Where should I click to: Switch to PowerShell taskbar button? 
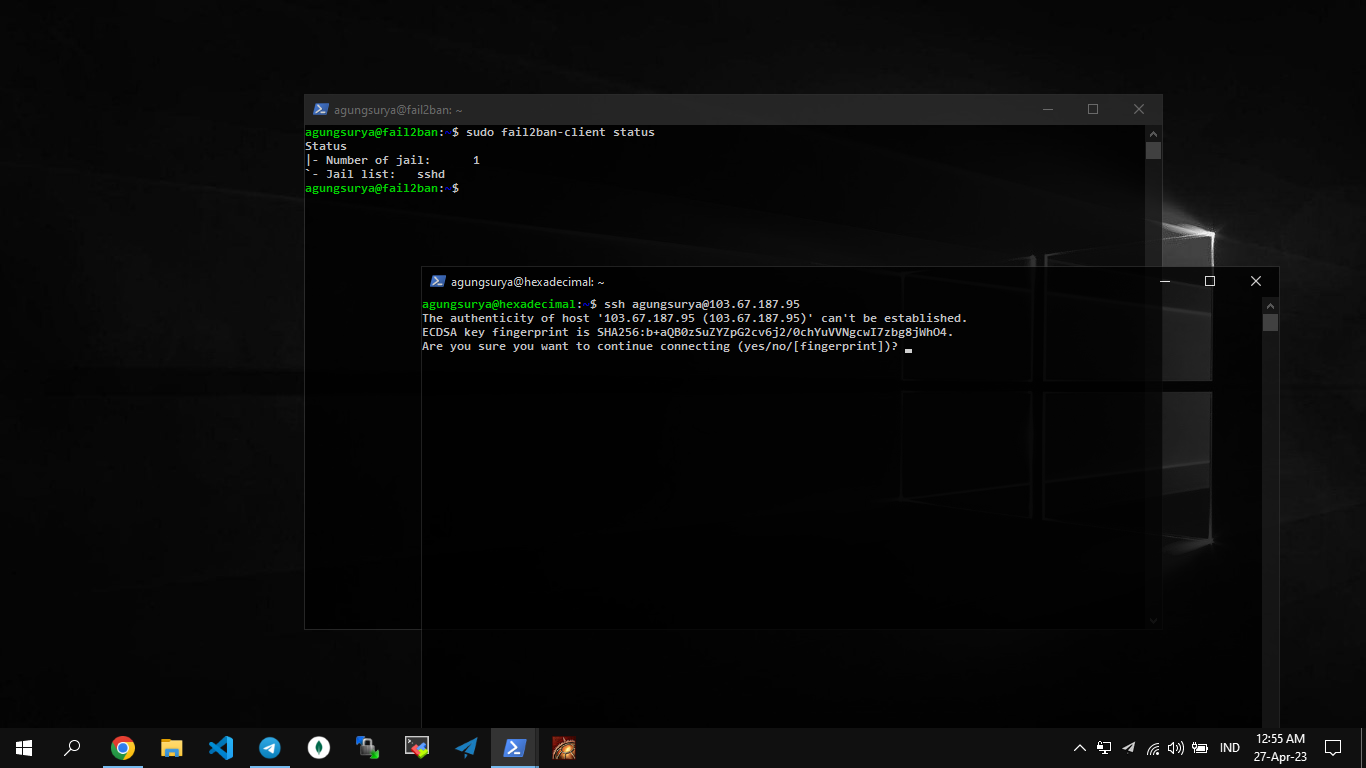coord(515,748)
